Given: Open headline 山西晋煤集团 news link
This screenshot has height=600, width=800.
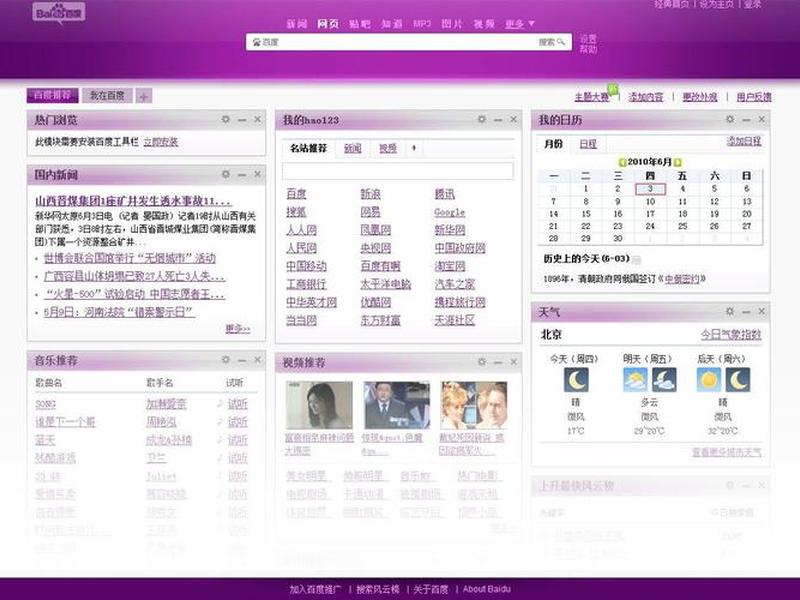Looking at the screenshot, I should (133, 201).
